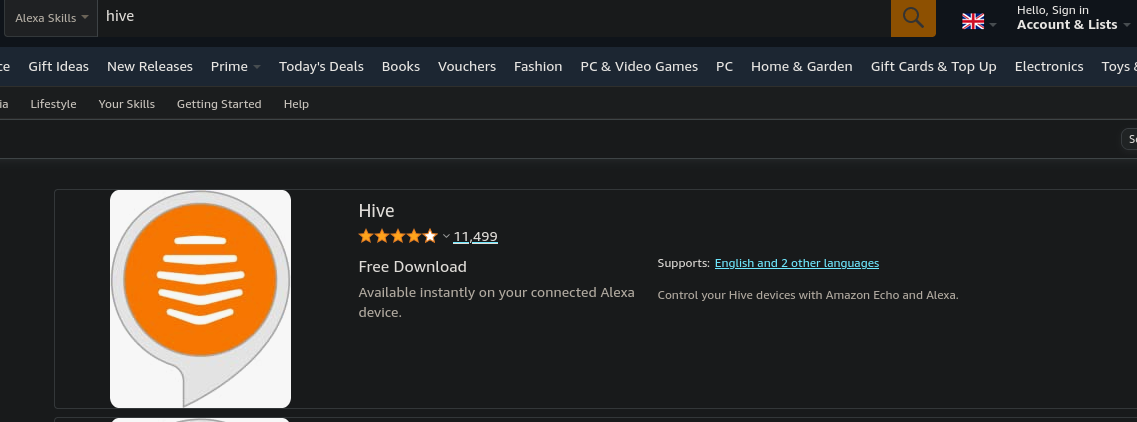The width and height of the screenshot is (1137, 422).
Task: Open the Lifestyle skills category
Action: tap(54, 104)
